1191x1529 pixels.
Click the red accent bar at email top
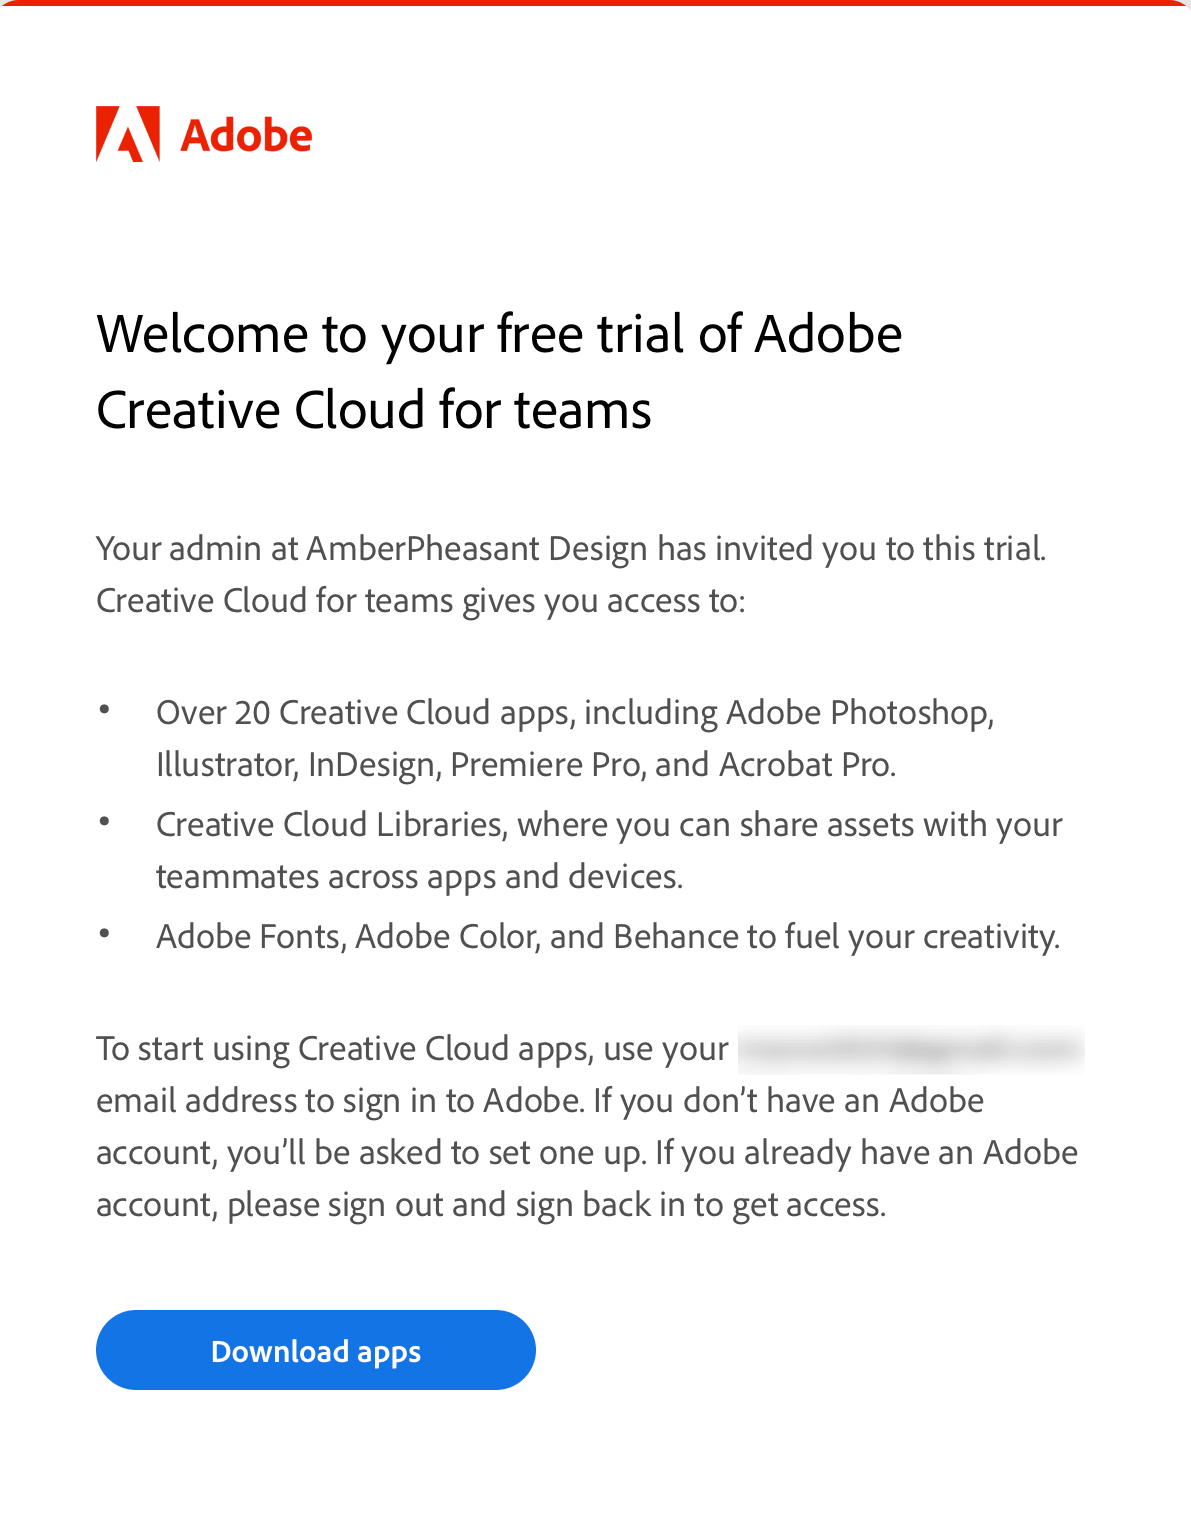point(595,3)
